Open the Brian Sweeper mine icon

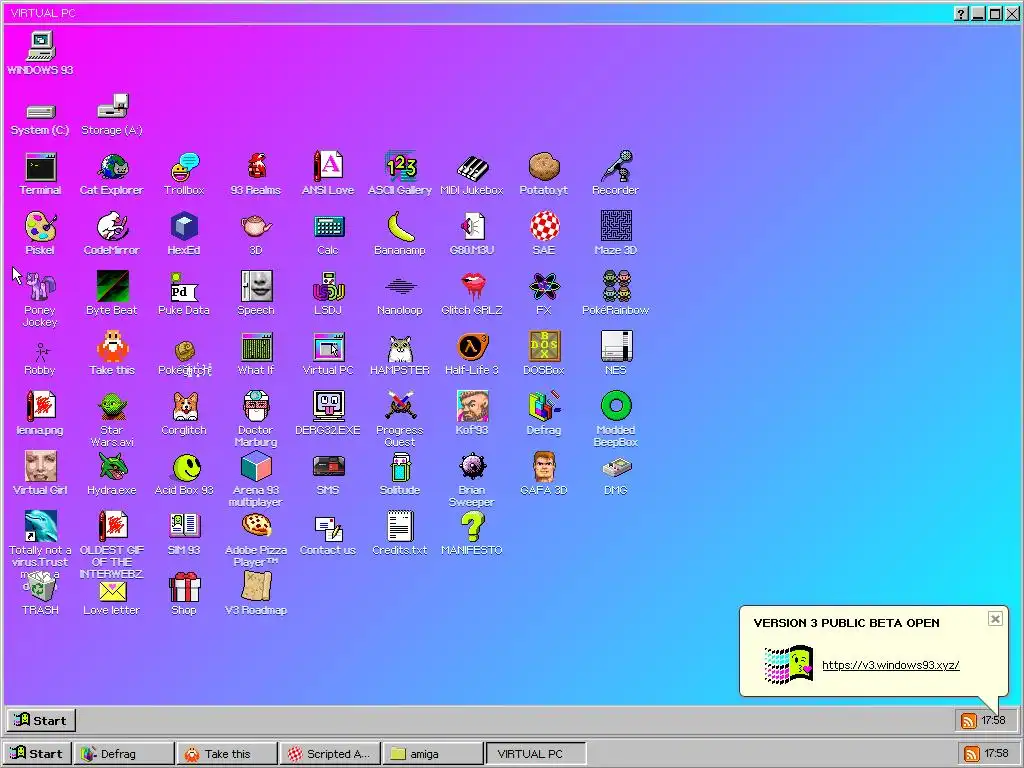(472, 479)
